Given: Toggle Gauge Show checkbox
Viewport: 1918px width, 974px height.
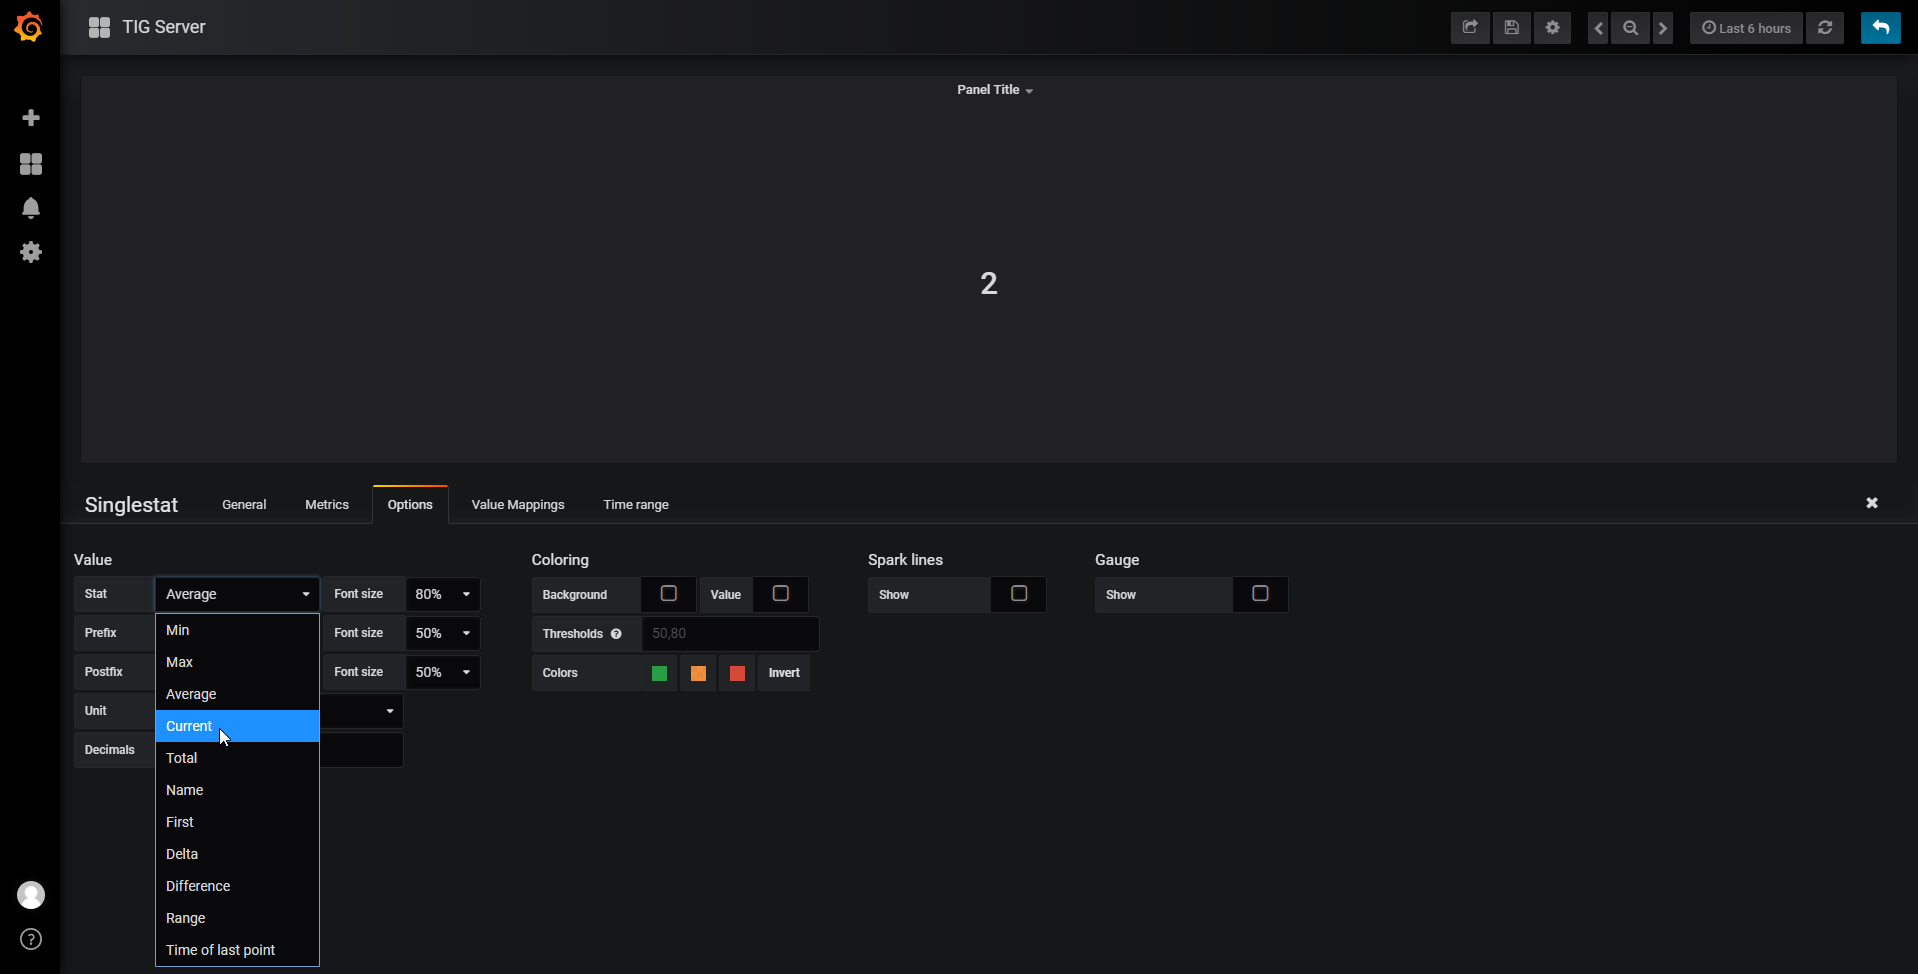Looking at the screenshot, I should pos(1260,594).
